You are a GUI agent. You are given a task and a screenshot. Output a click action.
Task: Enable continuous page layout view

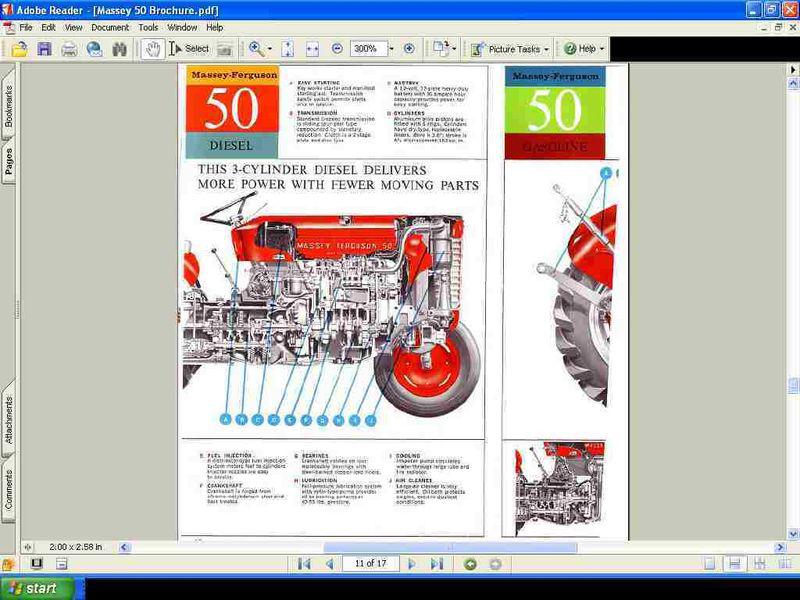coord(735,564)
